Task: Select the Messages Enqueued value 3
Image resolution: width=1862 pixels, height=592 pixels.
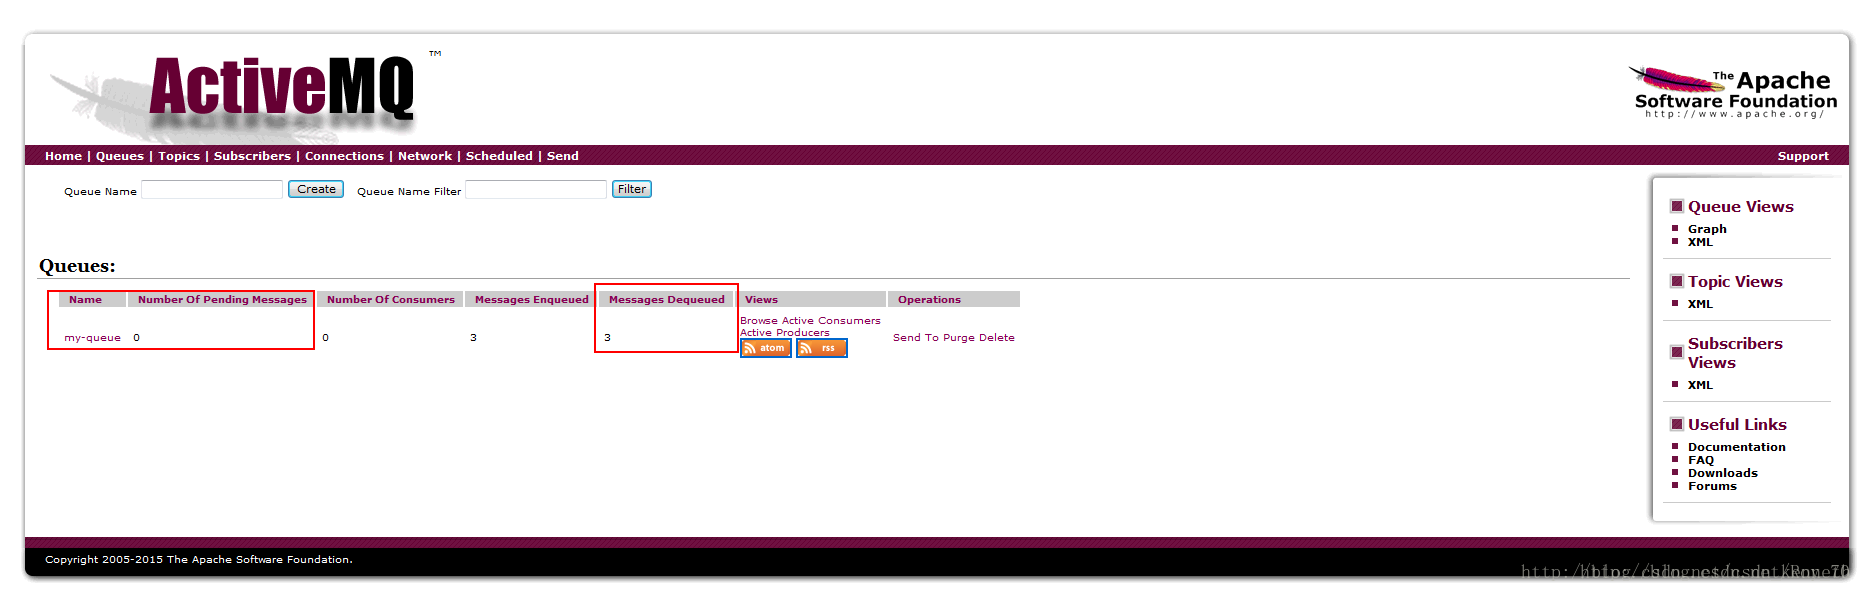Action: [473, 338]
